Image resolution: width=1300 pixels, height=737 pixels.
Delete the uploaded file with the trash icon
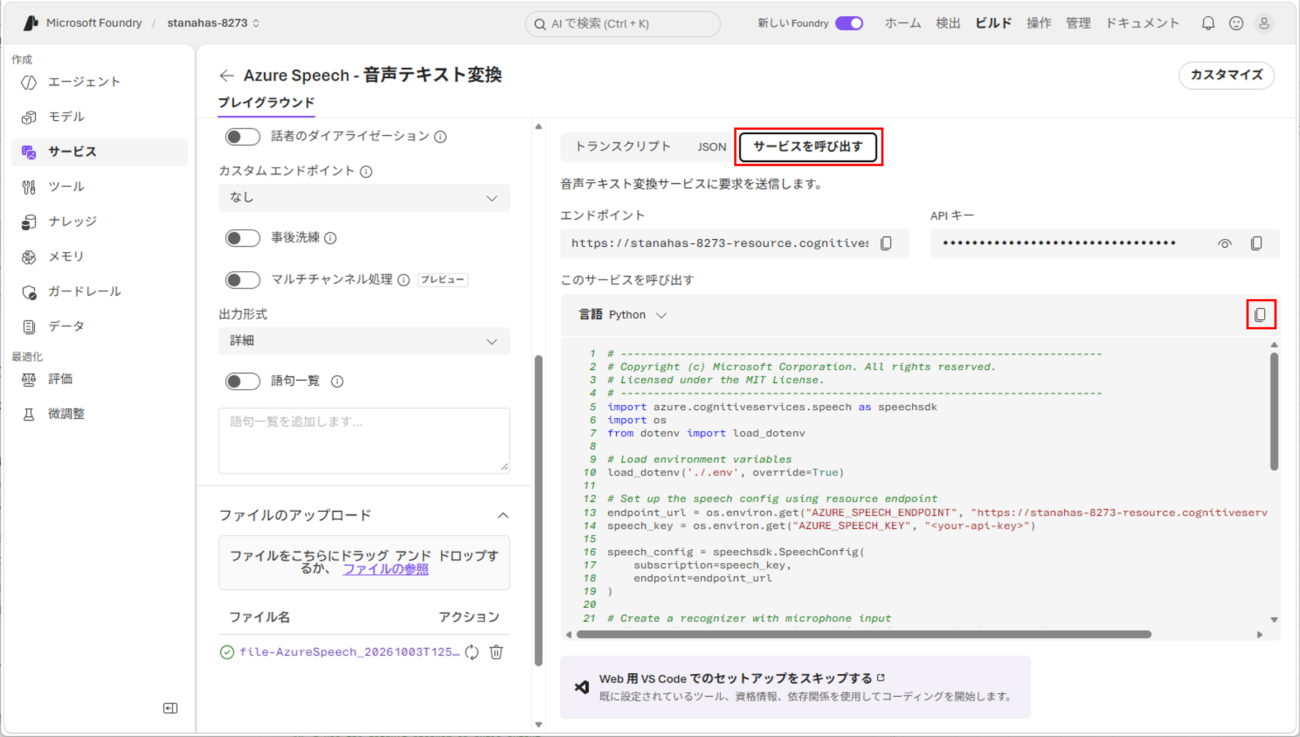click(x=496, y=652)
